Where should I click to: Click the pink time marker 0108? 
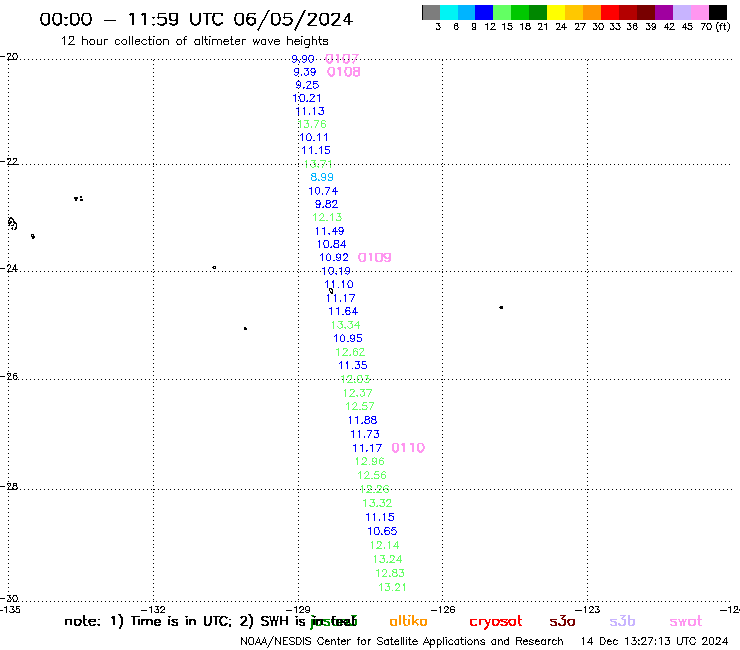(344, 72)
